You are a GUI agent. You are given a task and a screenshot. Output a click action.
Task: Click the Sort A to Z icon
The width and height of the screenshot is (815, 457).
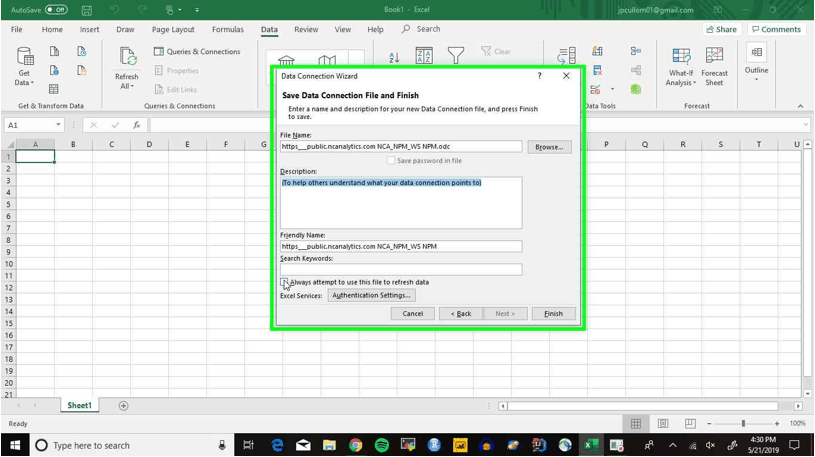(x=394, y=57)
